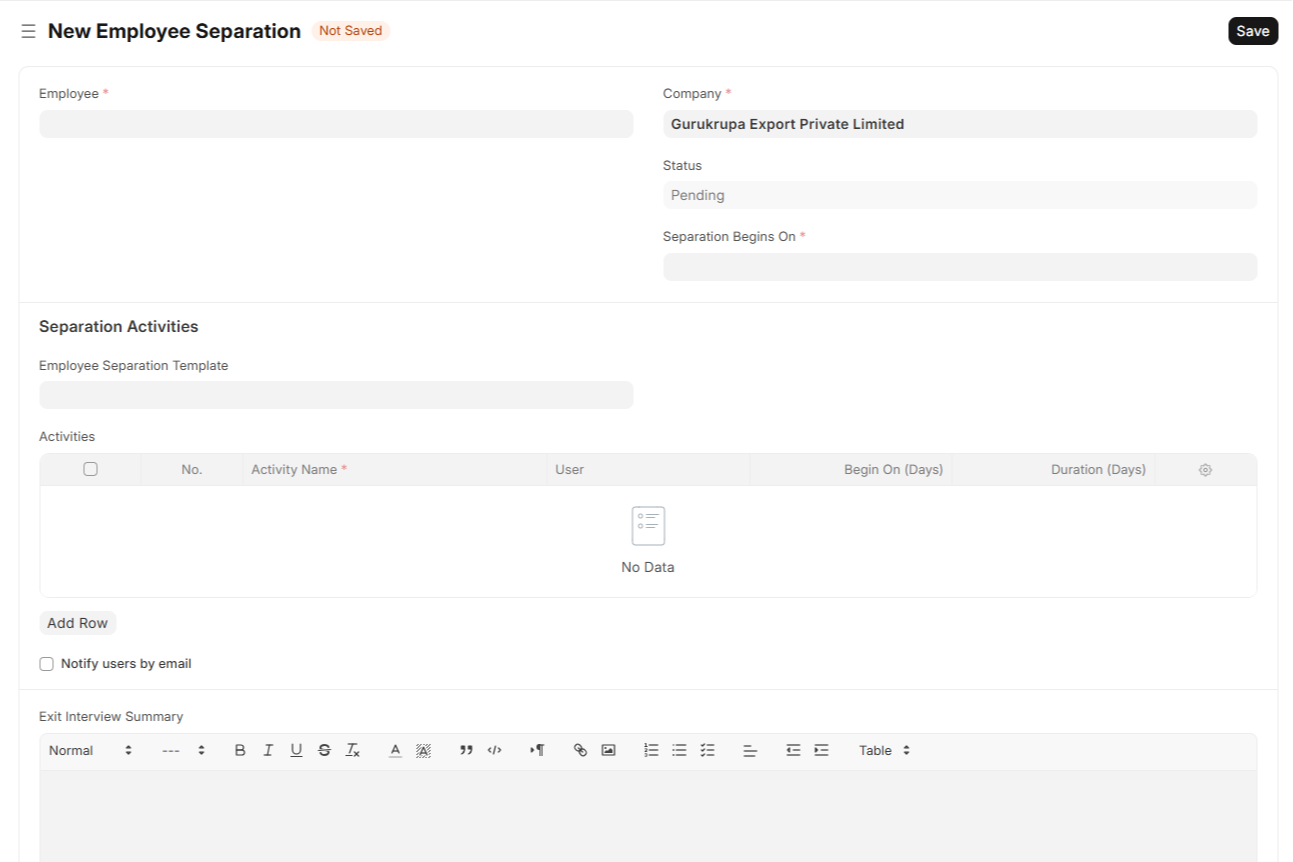Save the new Employee Separation
The image size is (1293, 862).
1253,31
